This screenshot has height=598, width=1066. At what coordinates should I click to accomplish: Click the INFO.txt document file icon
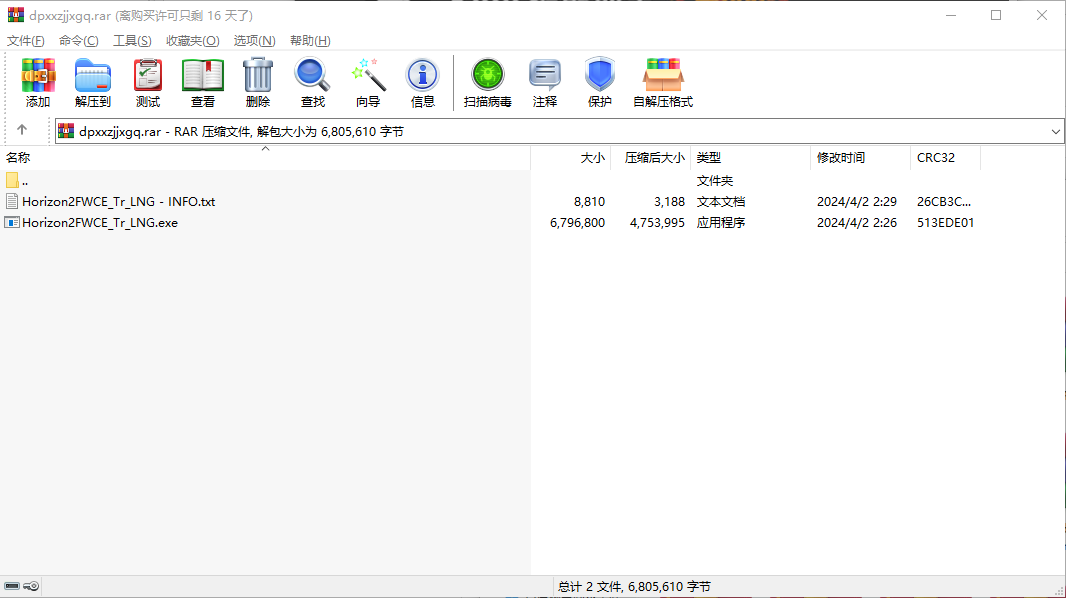[12, 201]
